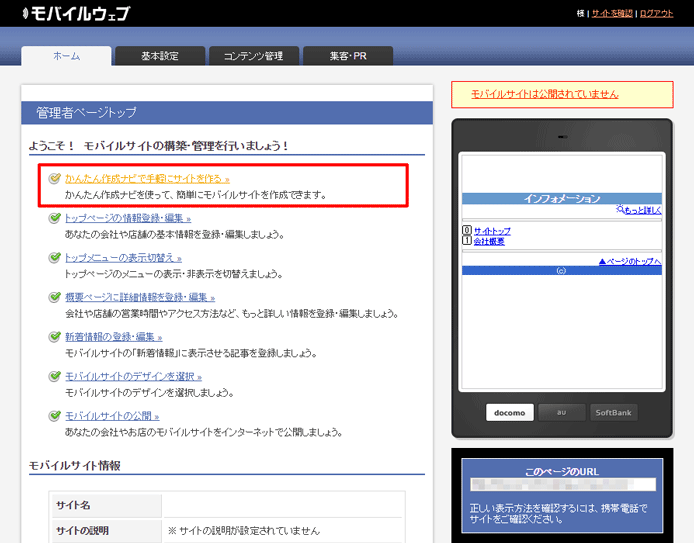The height and width of the screenshot is (543, 694).
Task: Click checkmark icon beside かんたん作成ナビ link
Action: pos(55,178)
